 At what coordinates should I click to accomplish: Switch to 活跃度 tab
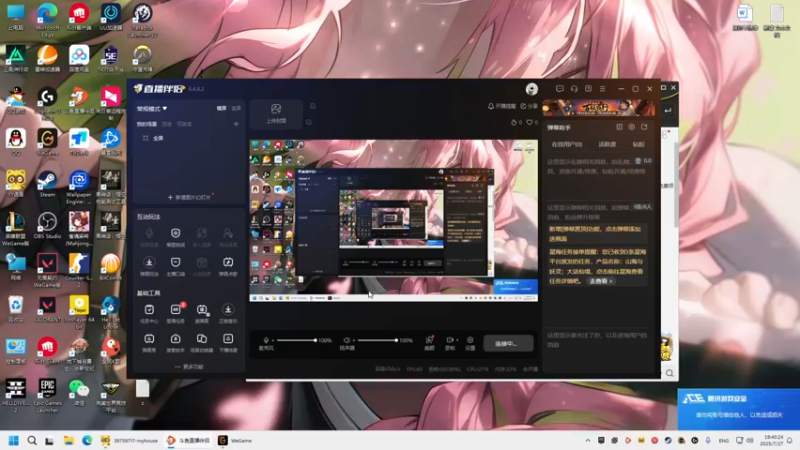[607, 144]
